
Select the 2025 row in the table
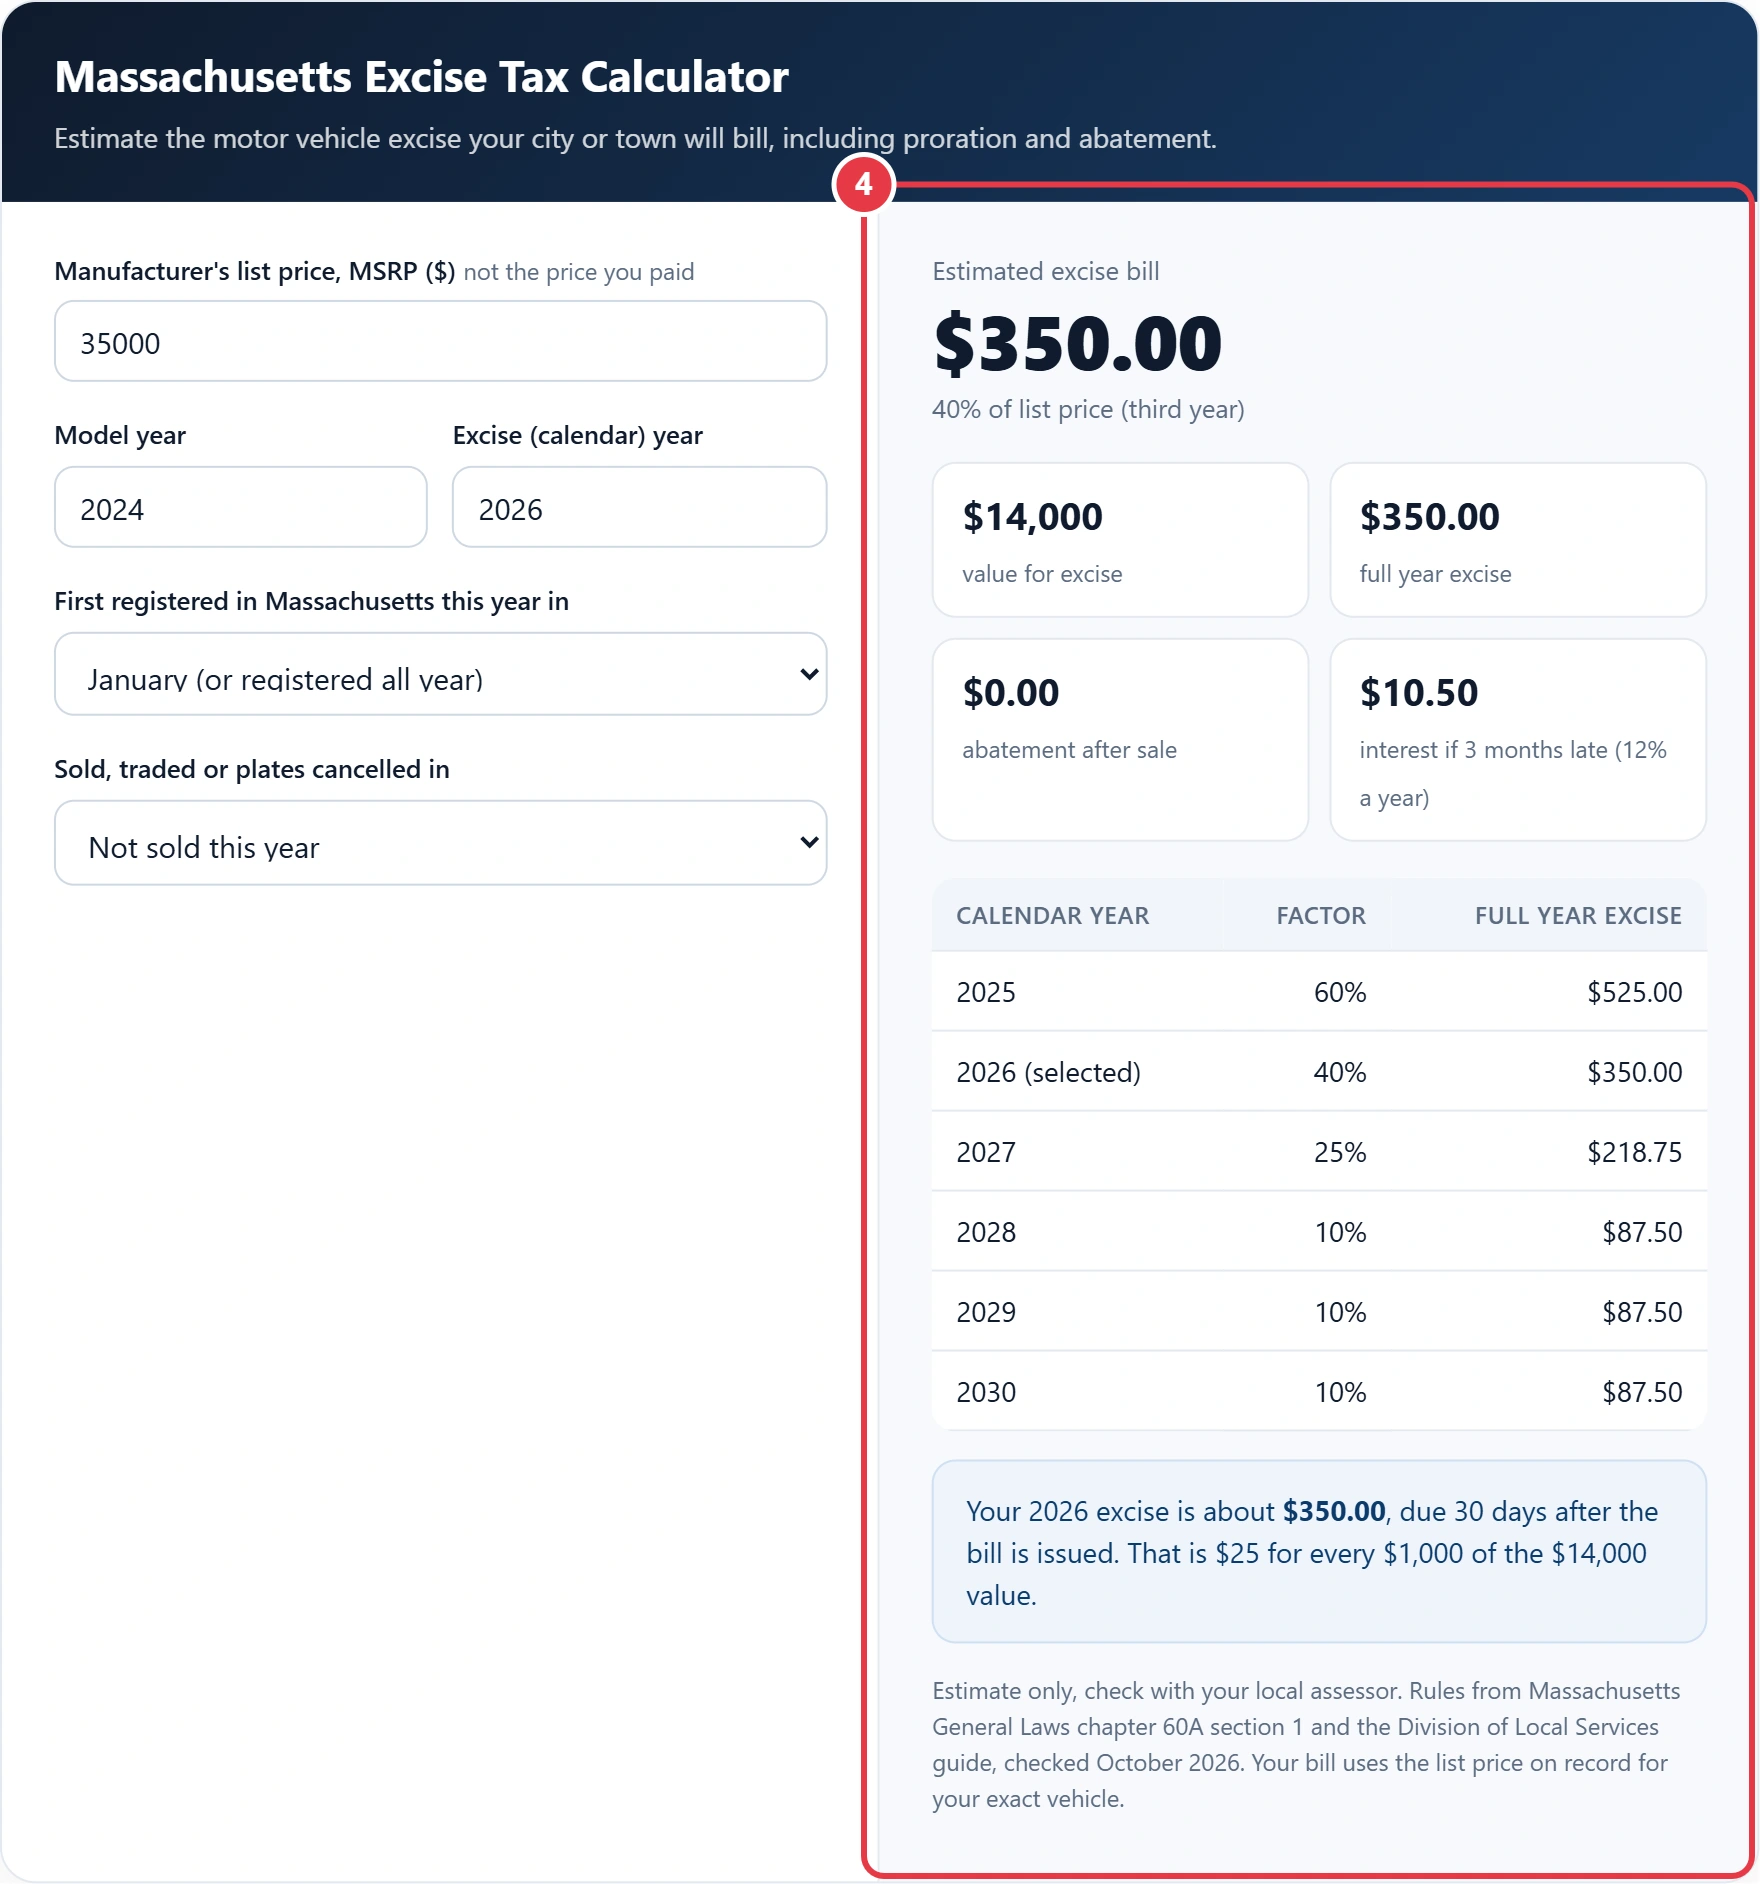1319,992
